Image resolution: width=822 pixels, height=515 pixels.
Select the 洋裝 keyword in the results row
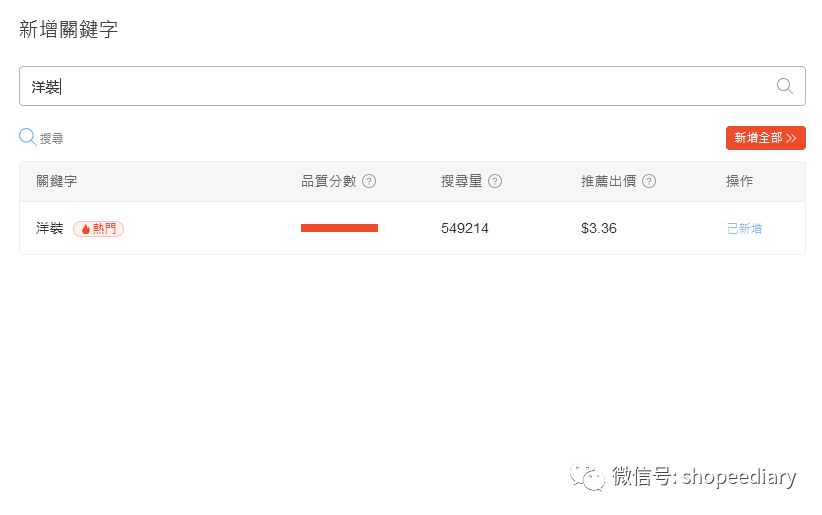coord(50,228)
